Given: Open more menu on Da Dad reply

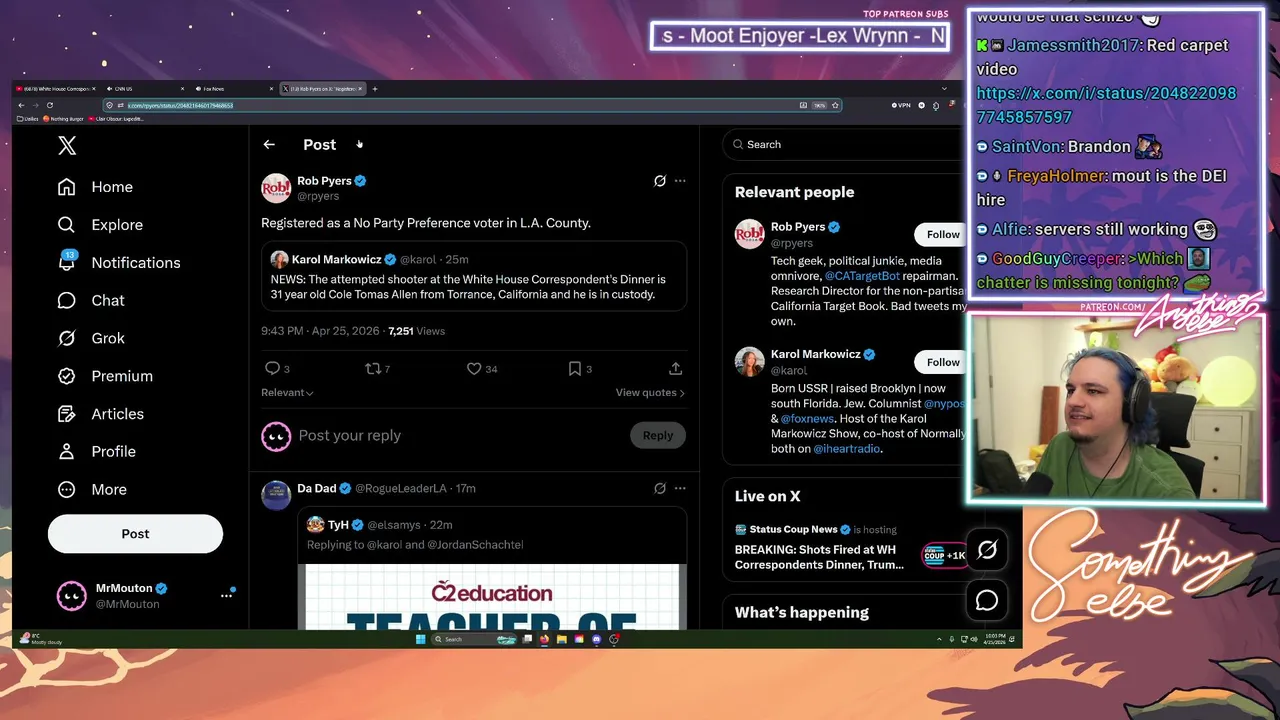Looking at the screenshot, I should [x=680, y=489].
